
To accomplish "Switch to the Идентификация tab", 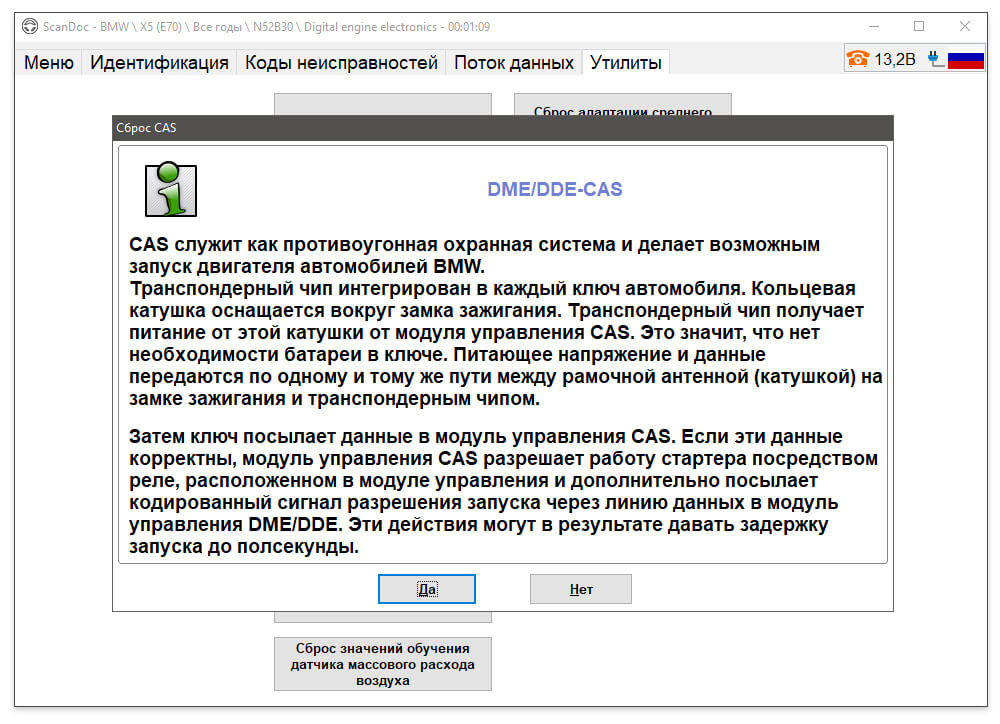I will [159, 63].
